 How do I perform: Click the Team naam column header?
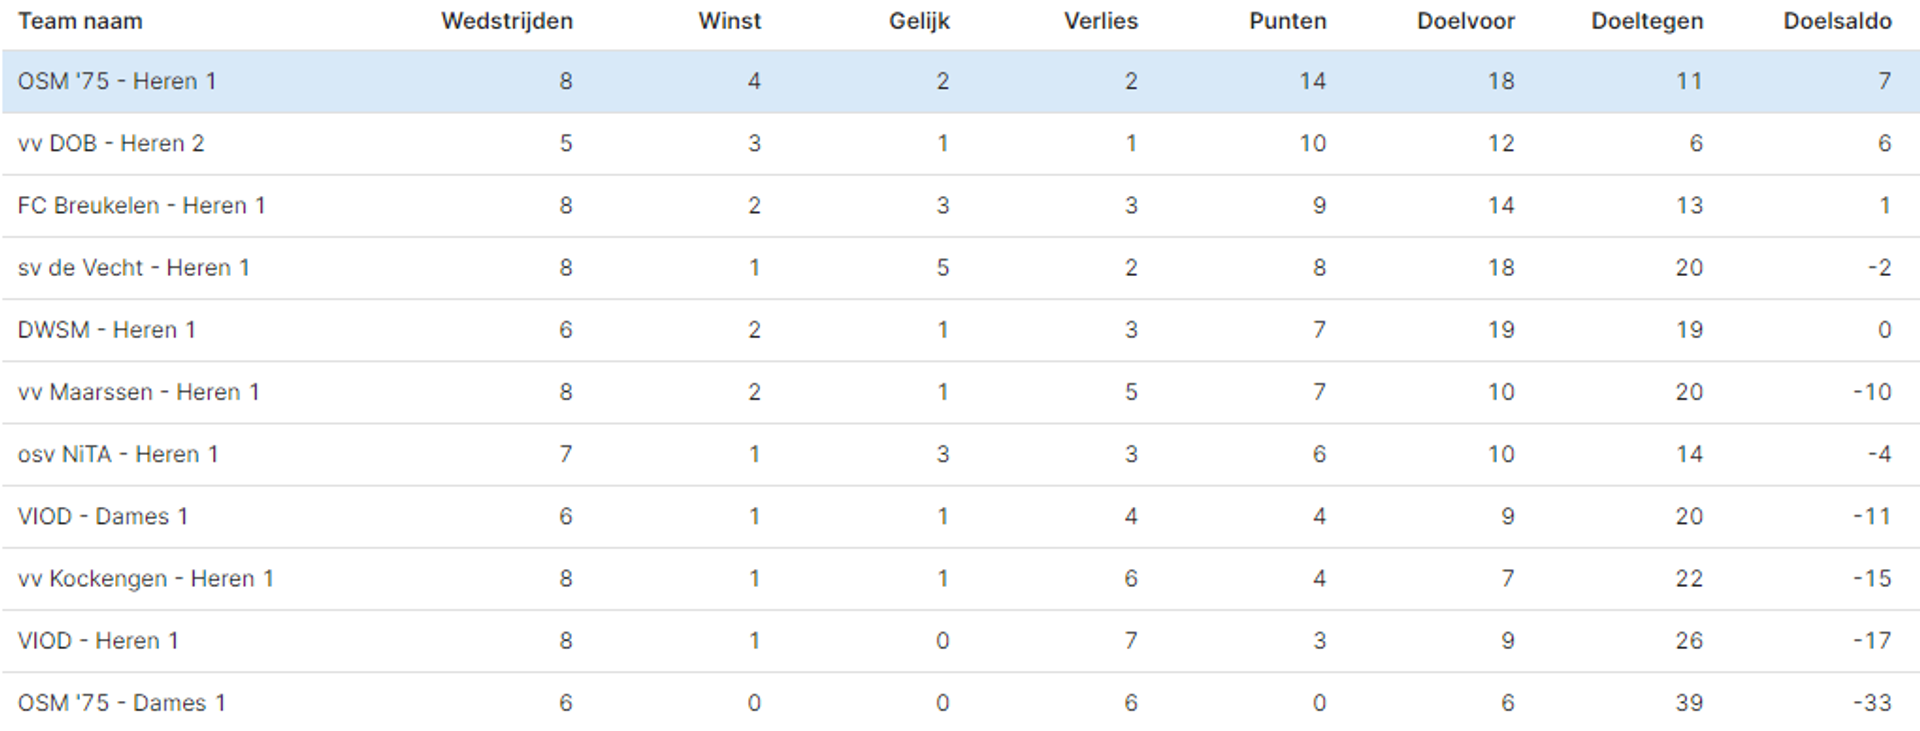(80, 21)
